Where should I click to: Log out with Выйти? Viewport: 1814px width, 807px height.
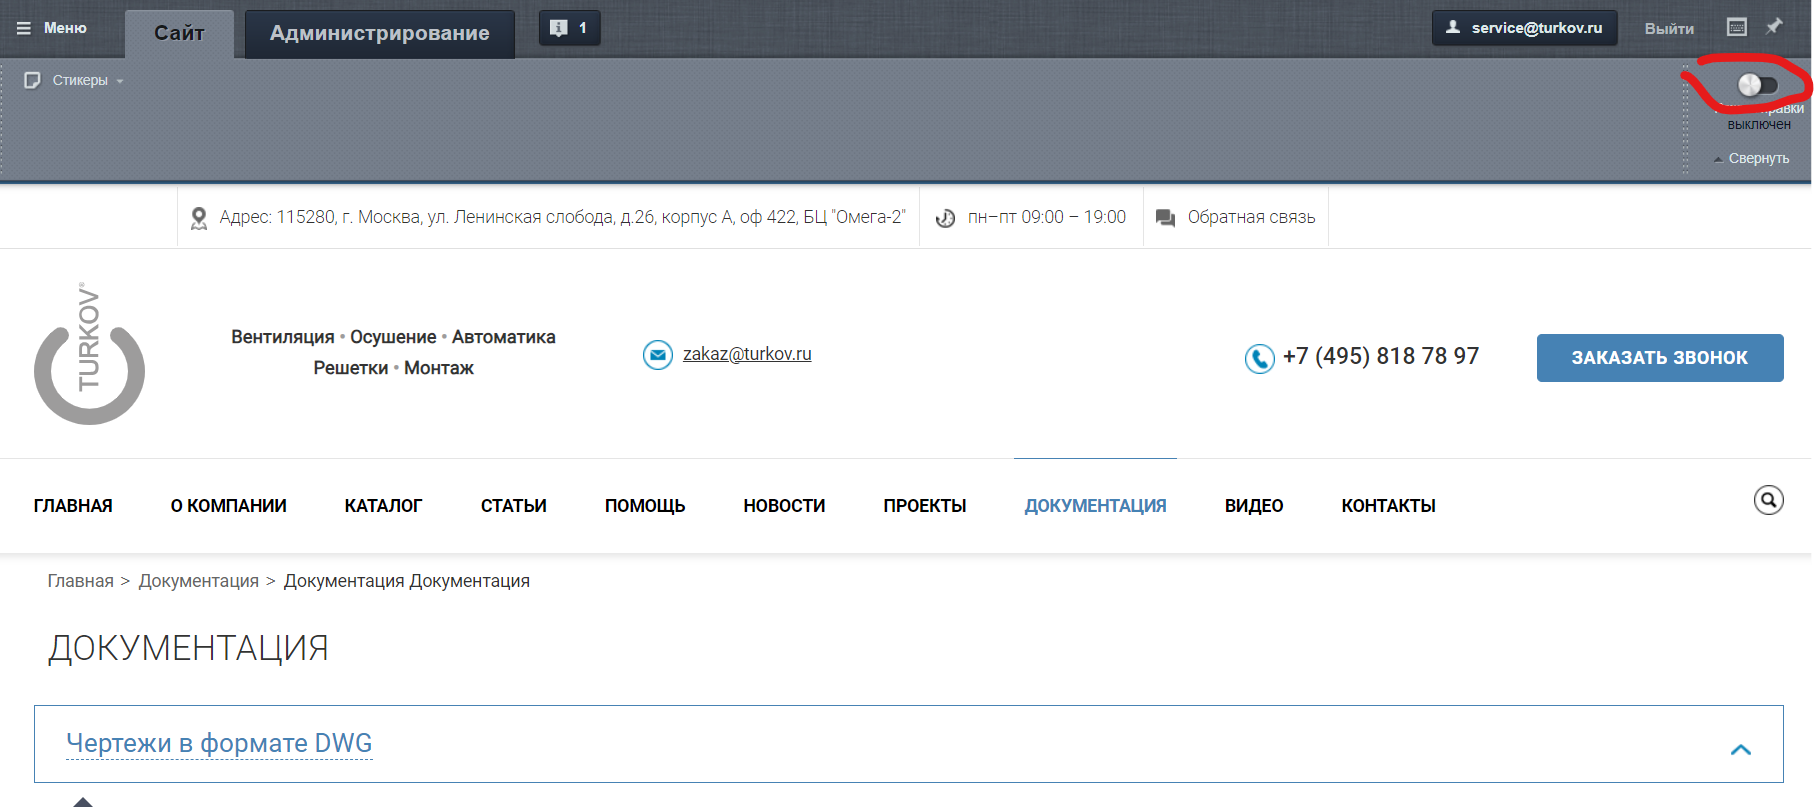1670,29
